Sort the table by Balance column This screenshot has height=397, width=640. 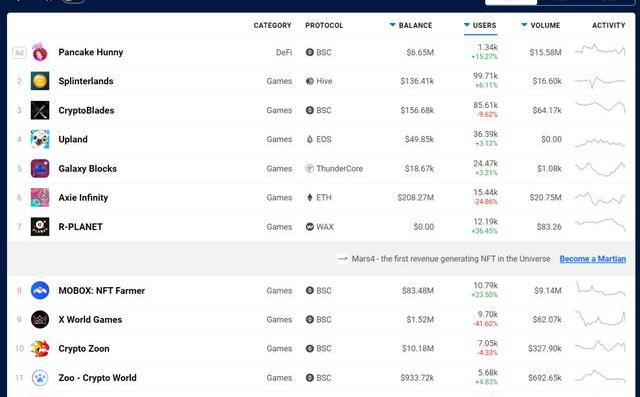click(x=411, y=25)
